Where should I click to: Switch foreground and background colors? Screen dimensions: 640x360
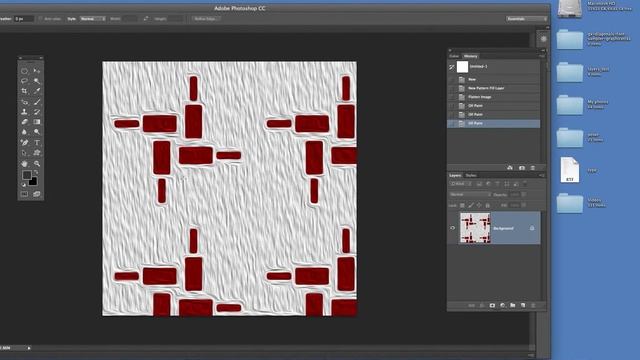pos(36,173)
